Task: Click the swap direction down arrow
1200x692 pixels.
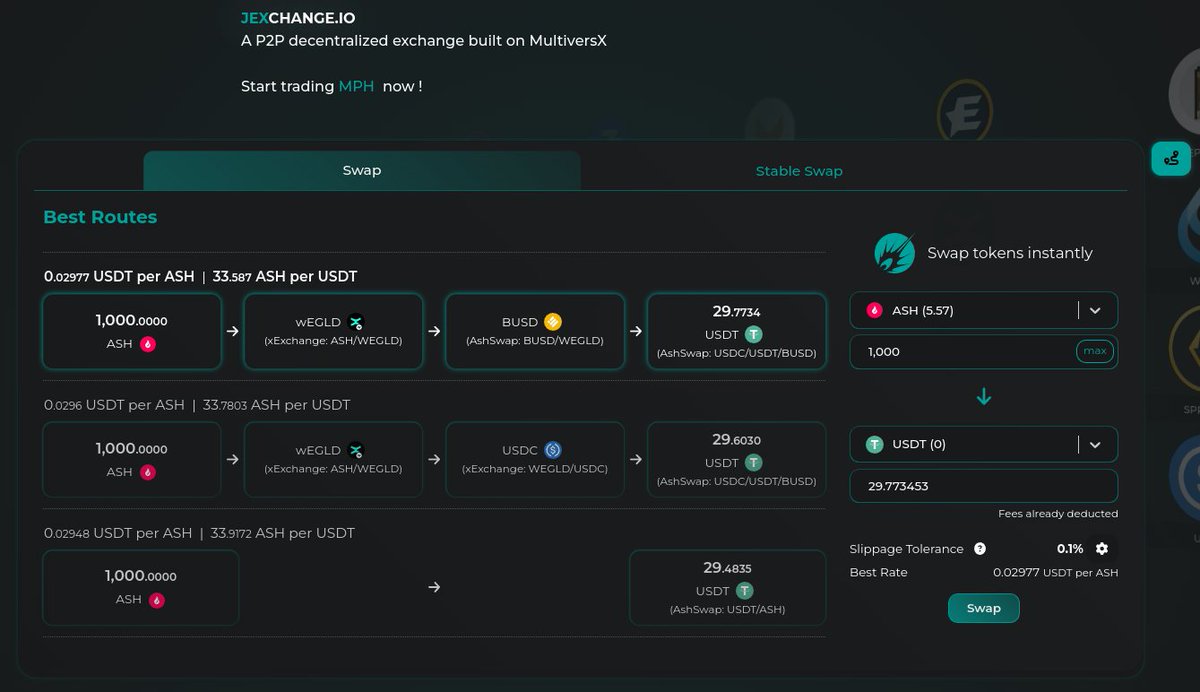Action: [x=984, y=397]
